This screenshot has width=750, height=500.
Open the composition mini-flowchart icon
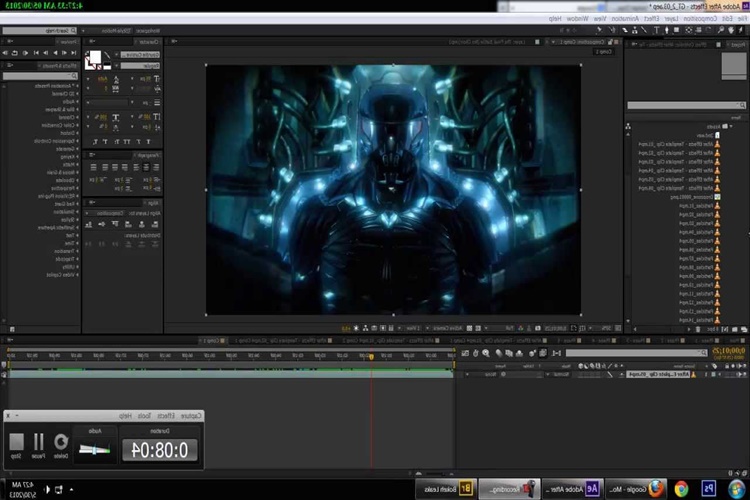click(x=556, y=353)
